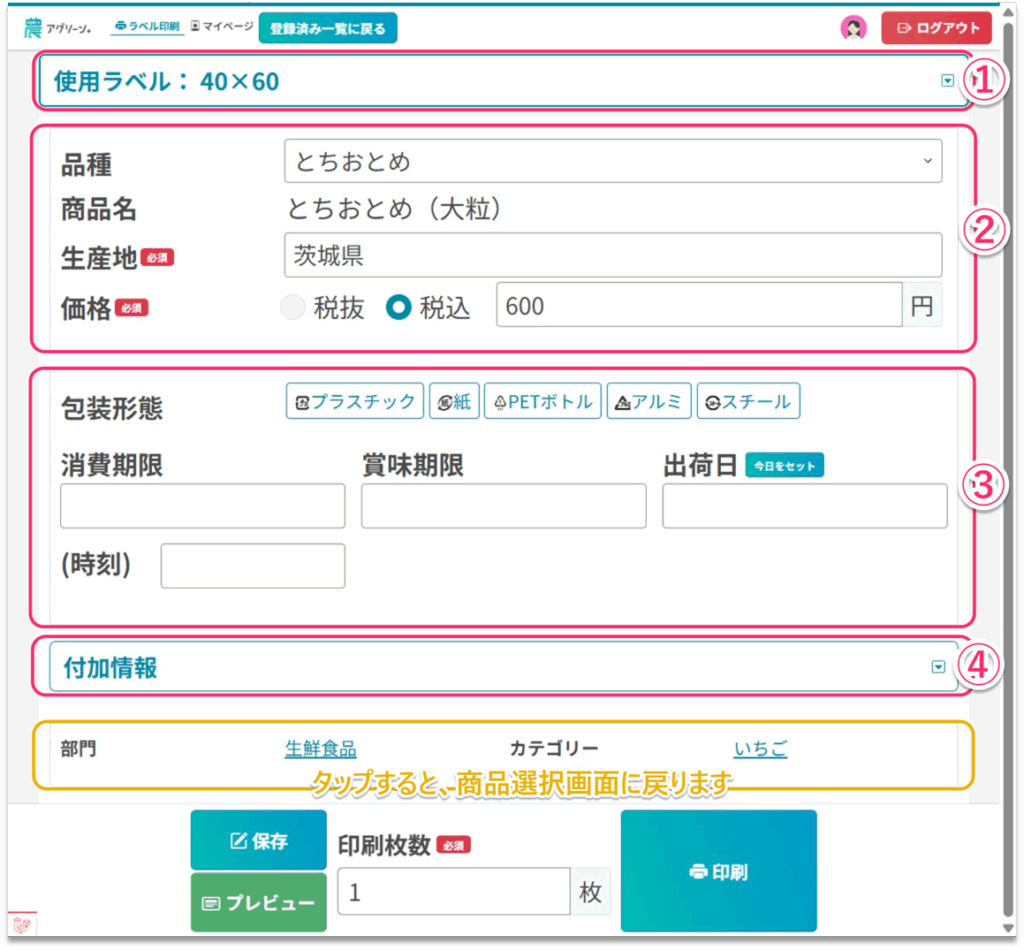The height and width of the screenshot is (950, 1024).
Task: Select the プラスチック packaging icon button
Action: pos(355,402)
